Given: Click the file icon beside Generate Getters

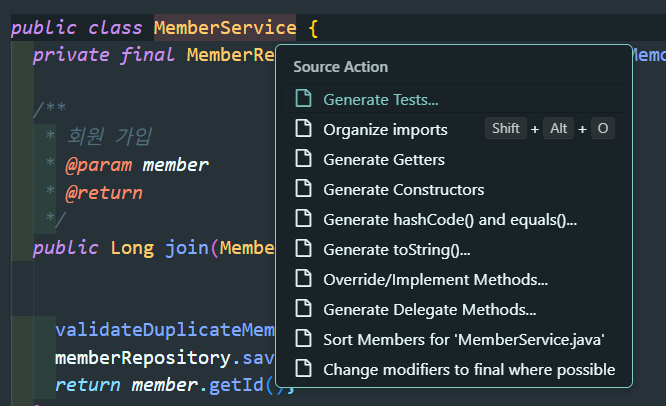Looking at the screenshot, I should (x=303, y=159).
